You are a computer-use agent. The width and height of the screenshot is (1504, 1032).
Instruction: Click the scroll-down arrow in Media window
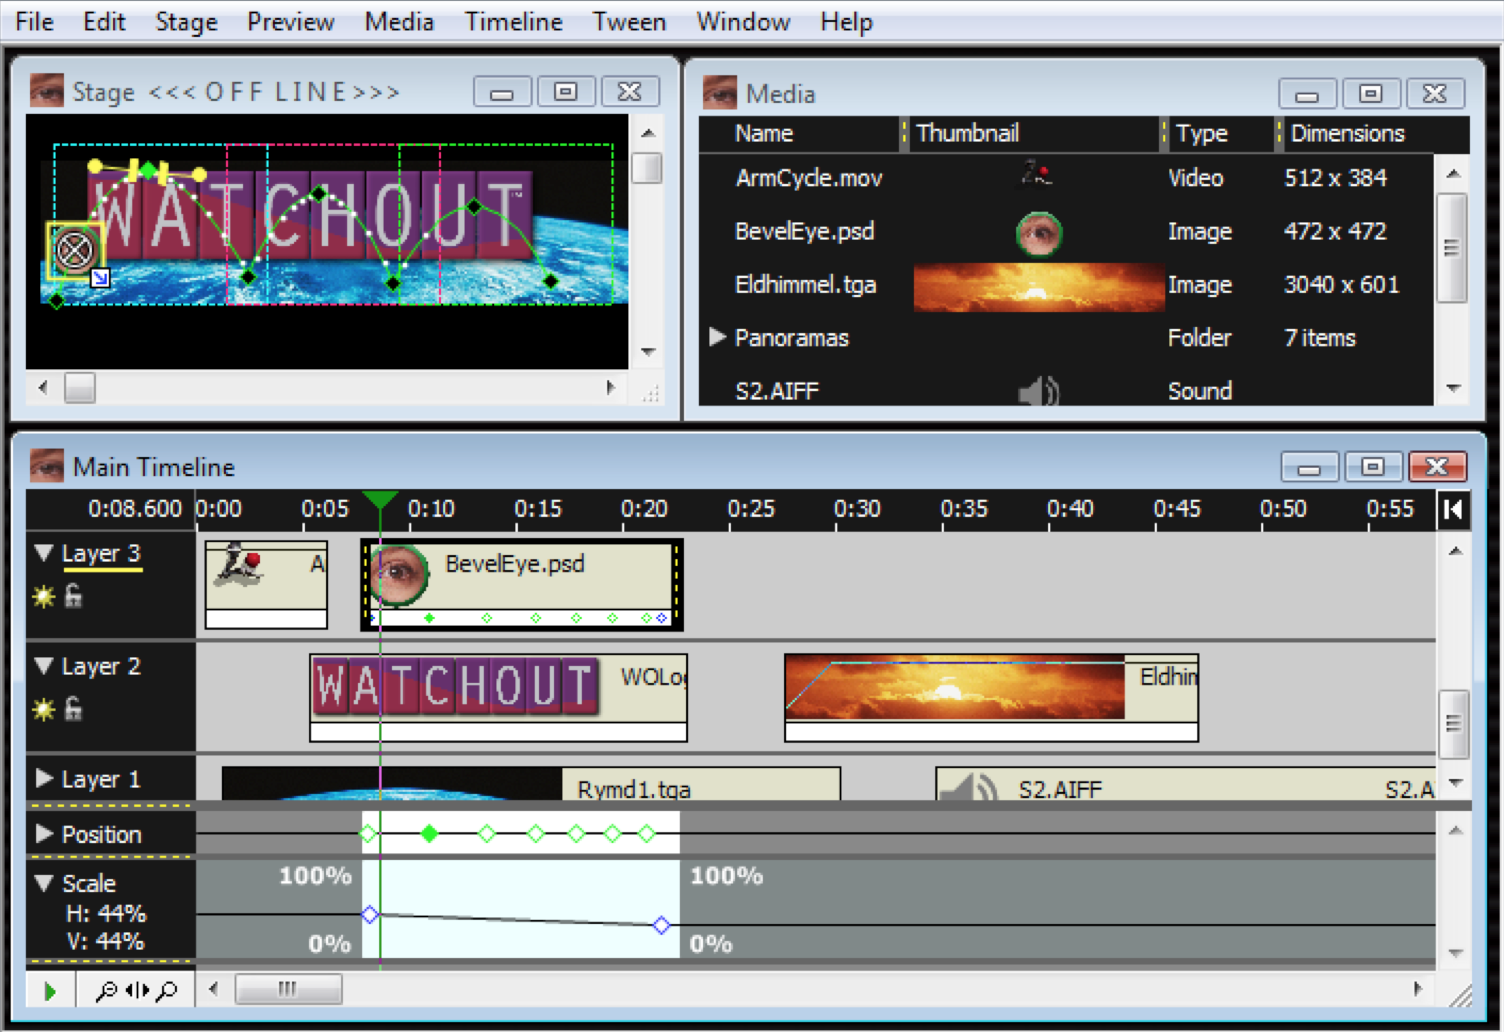pyautogui.click(x=1453, y=388)
